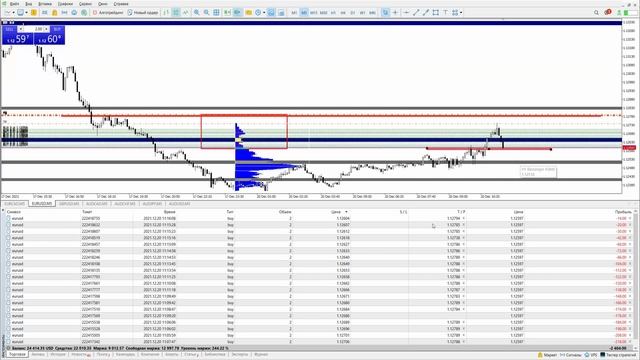The width and height of the screenshot is (640, 360).
Task: Switch chart to bar chart mode
Action: pyautogui.click(x=166, y=13)
